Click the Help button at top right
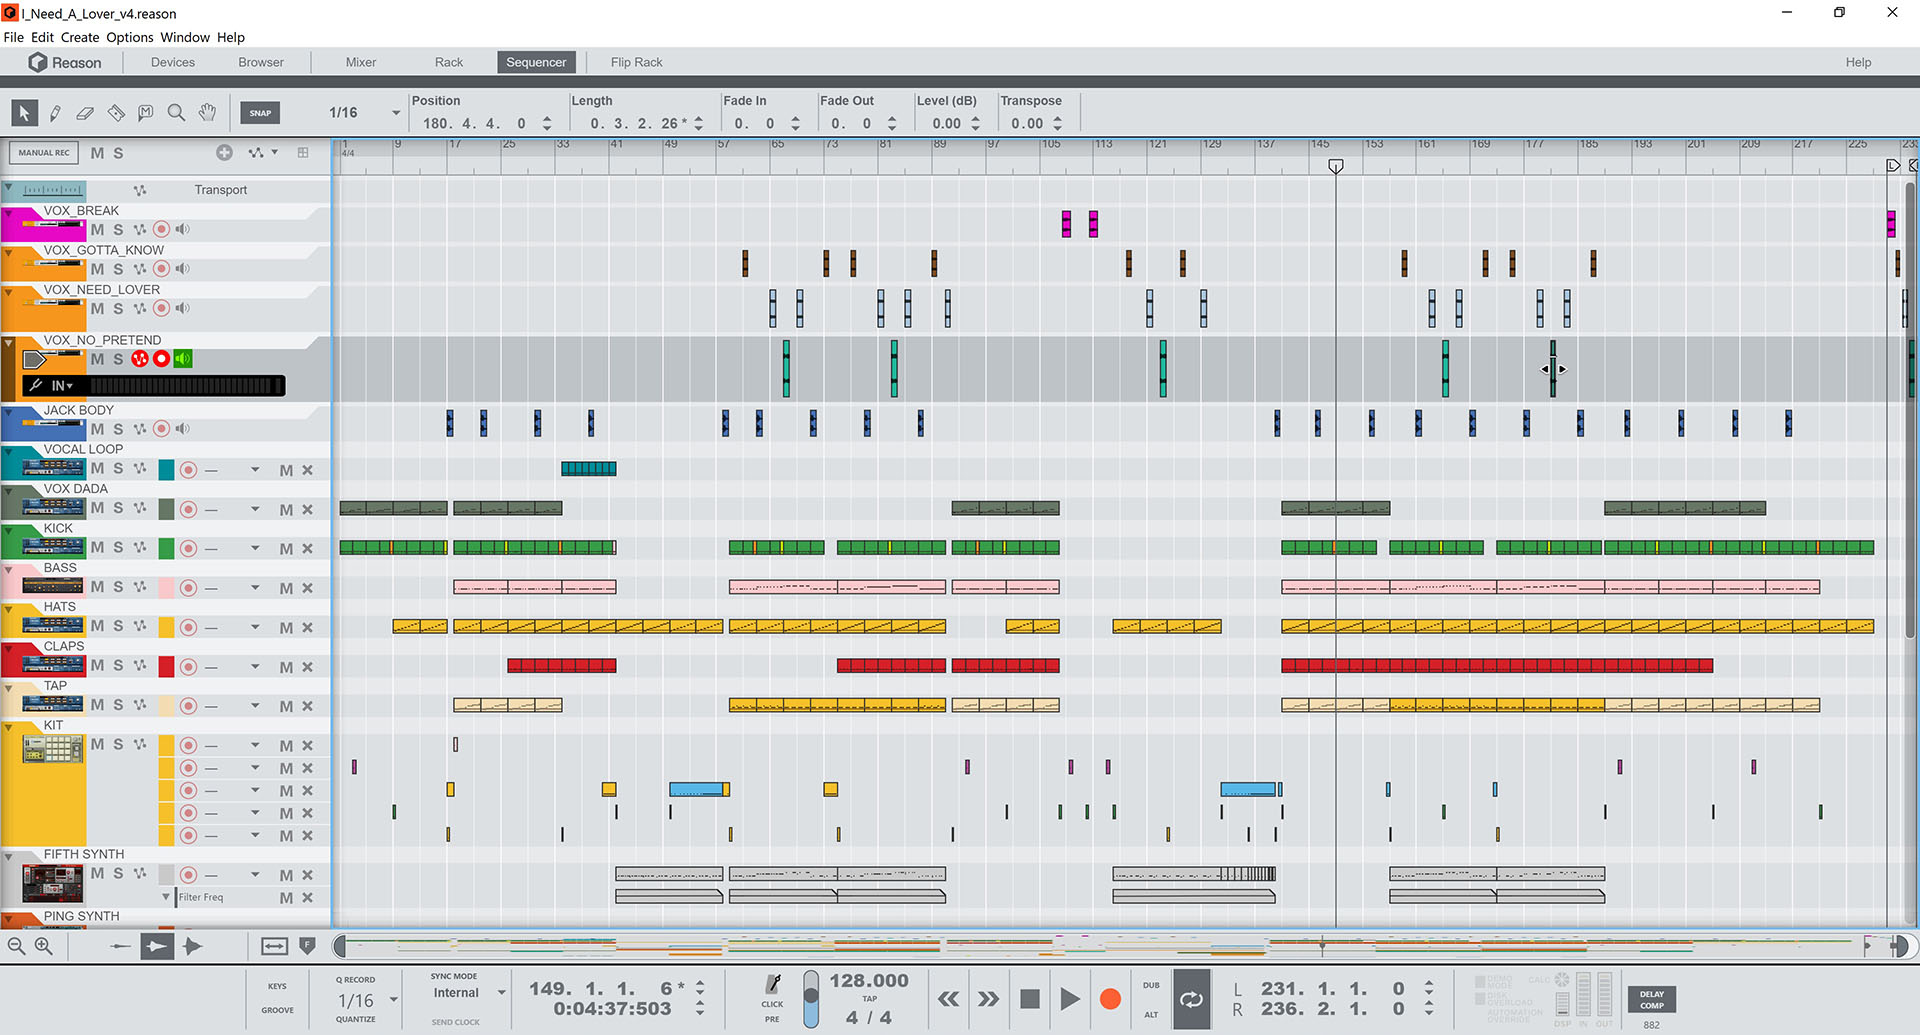This screenshot has width=1920, height=1035. click(1858, 62)
